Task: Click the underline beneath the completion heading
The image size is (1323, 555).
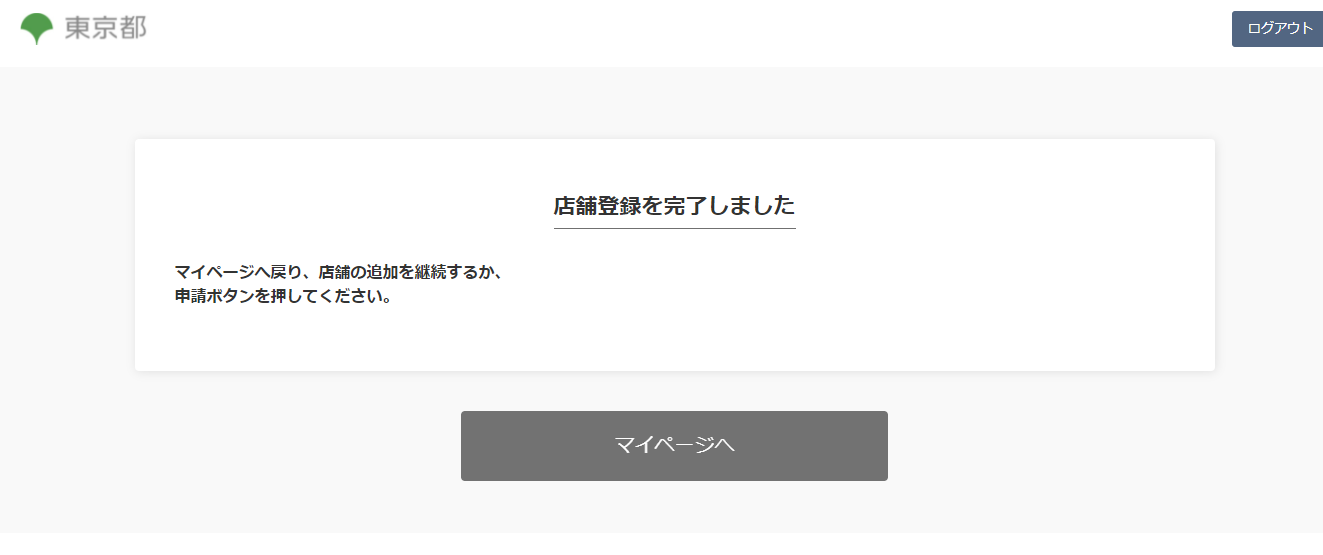Action: tap(675, 228)
